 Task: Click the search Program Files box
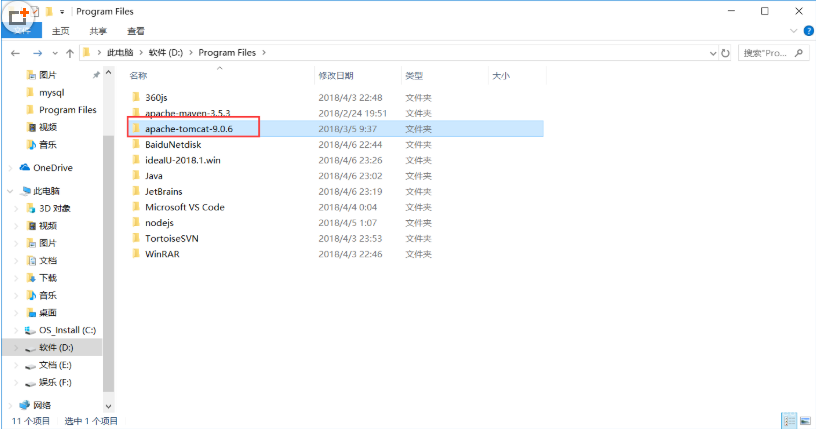point(772,53)
